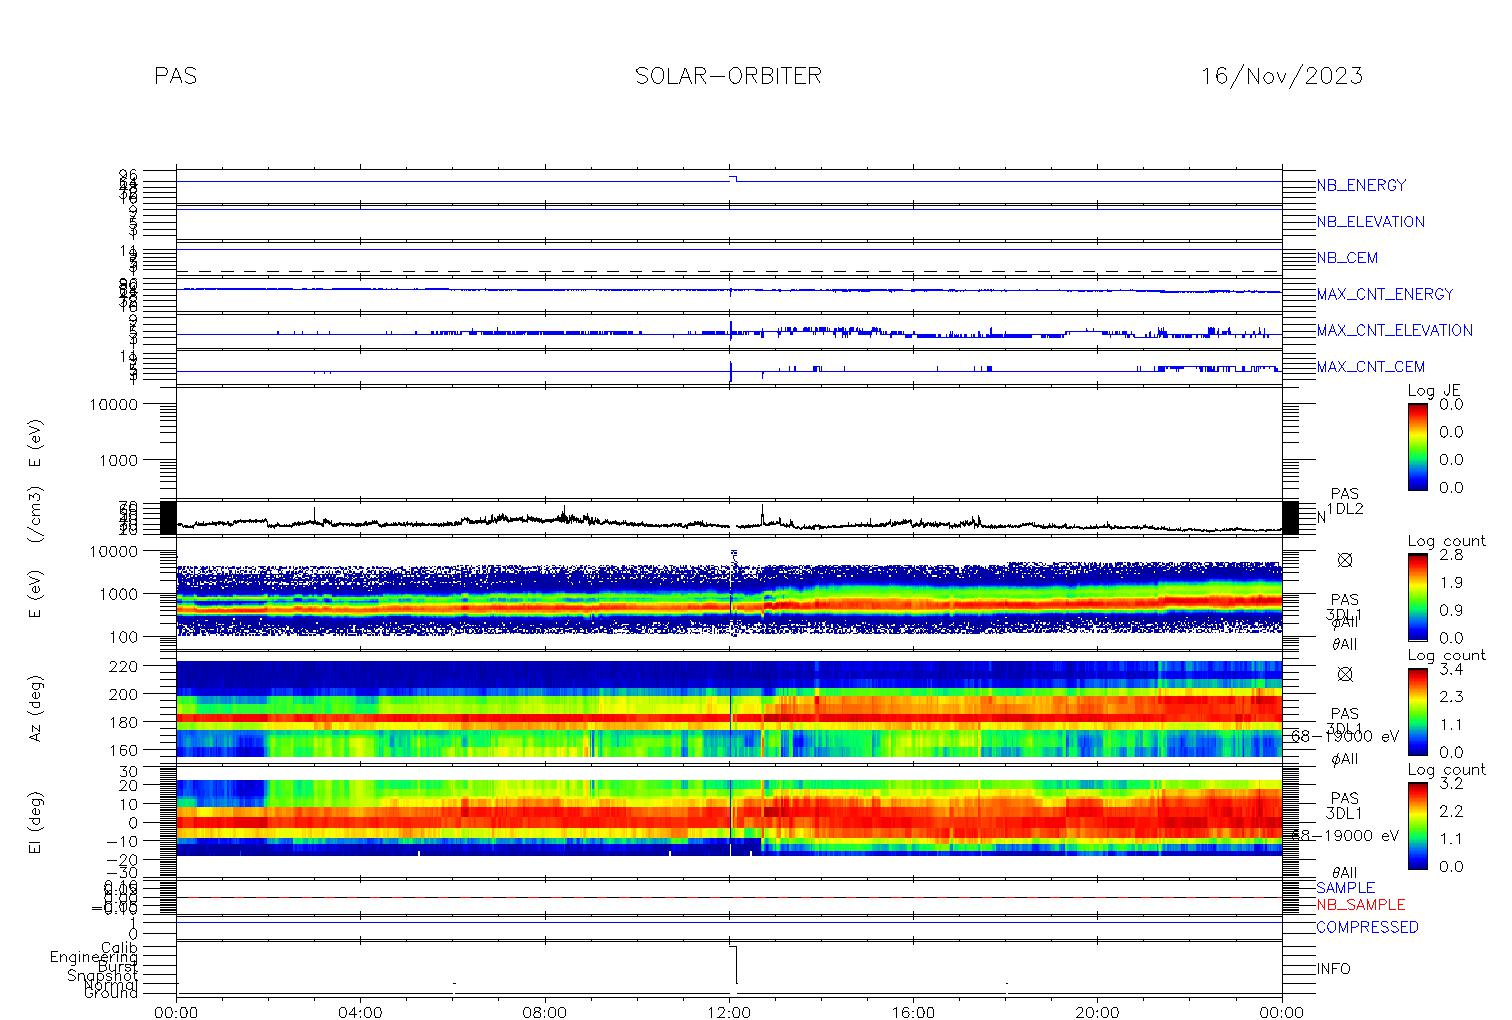The height and width of the screenshot is (1020, 1512).
Task: Select the MAX_CNT_CEM label
Action: (x=1370, y=367)
